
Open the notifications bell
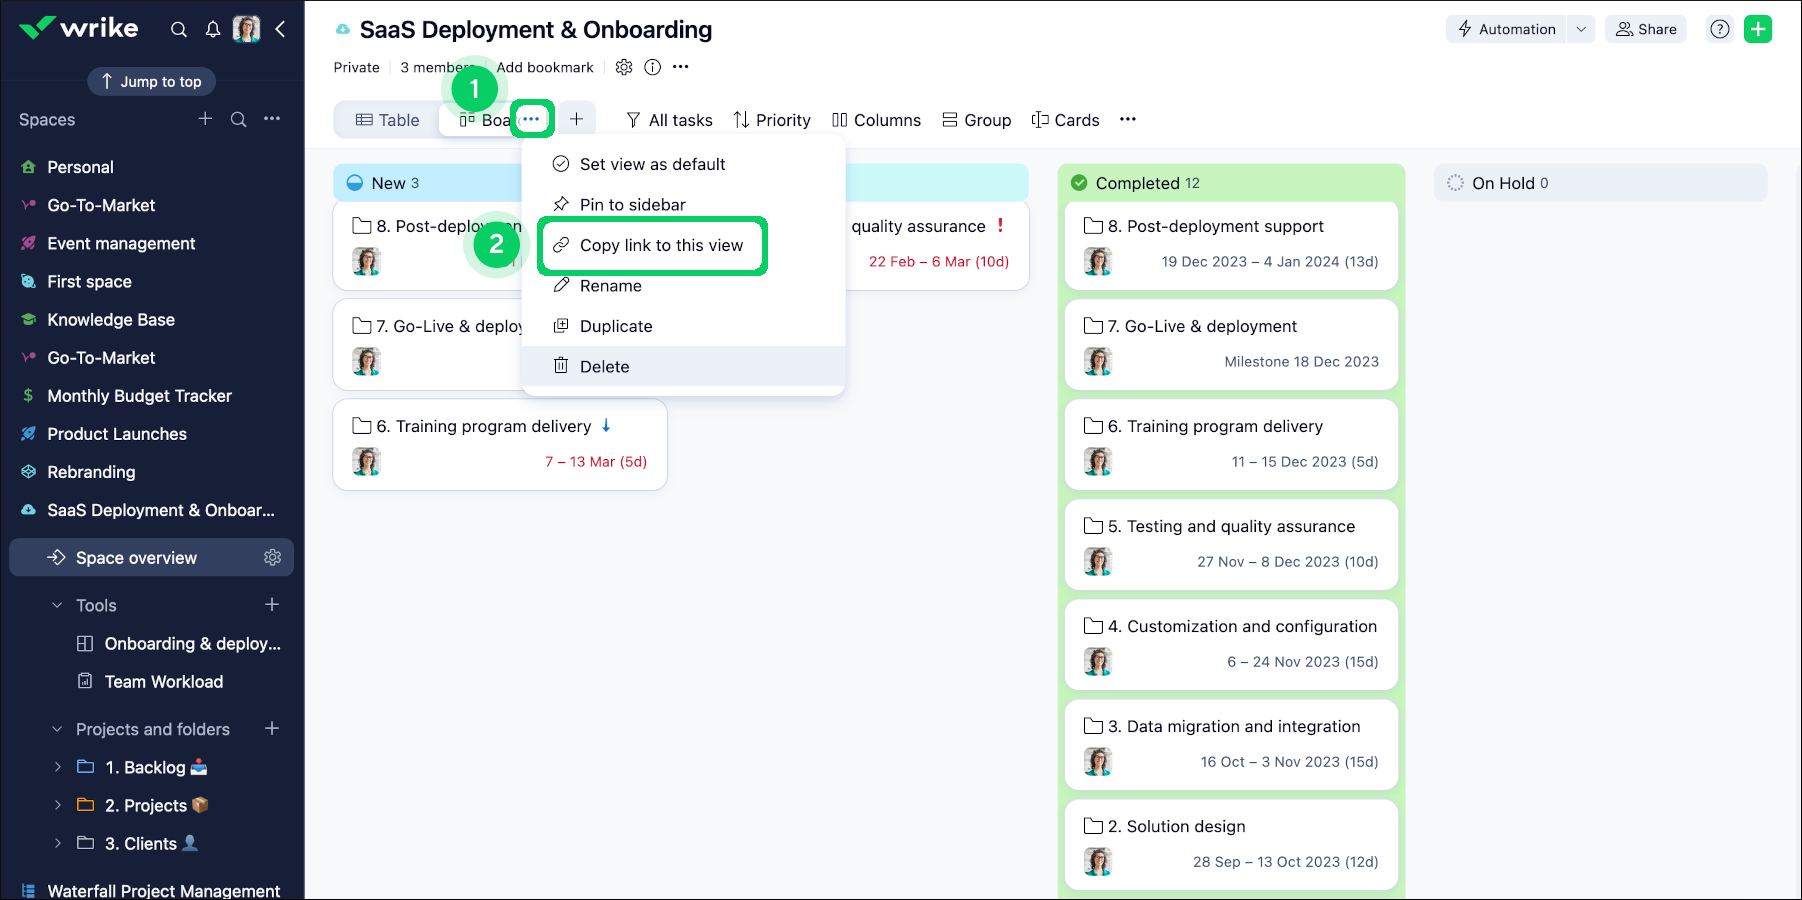tap(213, 29)
